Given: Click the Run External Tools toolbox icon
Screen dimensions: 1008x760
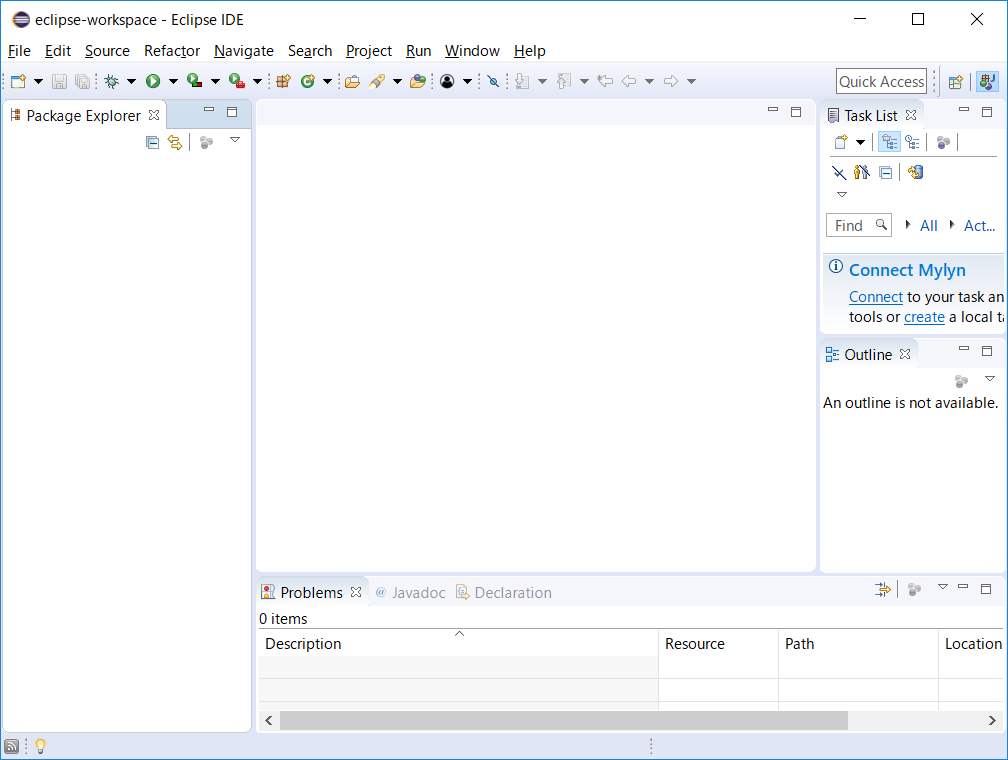Looking at the screenshot, I should pos(237,81).
